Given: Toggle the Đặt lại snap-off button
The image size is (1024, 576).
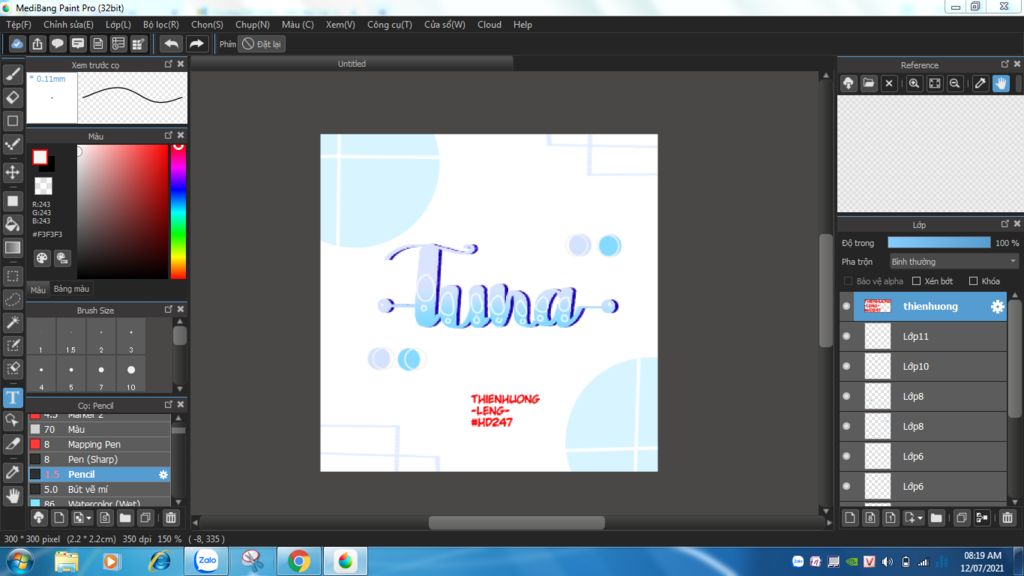Looking at the screenshot, I should tap(261, 44).
